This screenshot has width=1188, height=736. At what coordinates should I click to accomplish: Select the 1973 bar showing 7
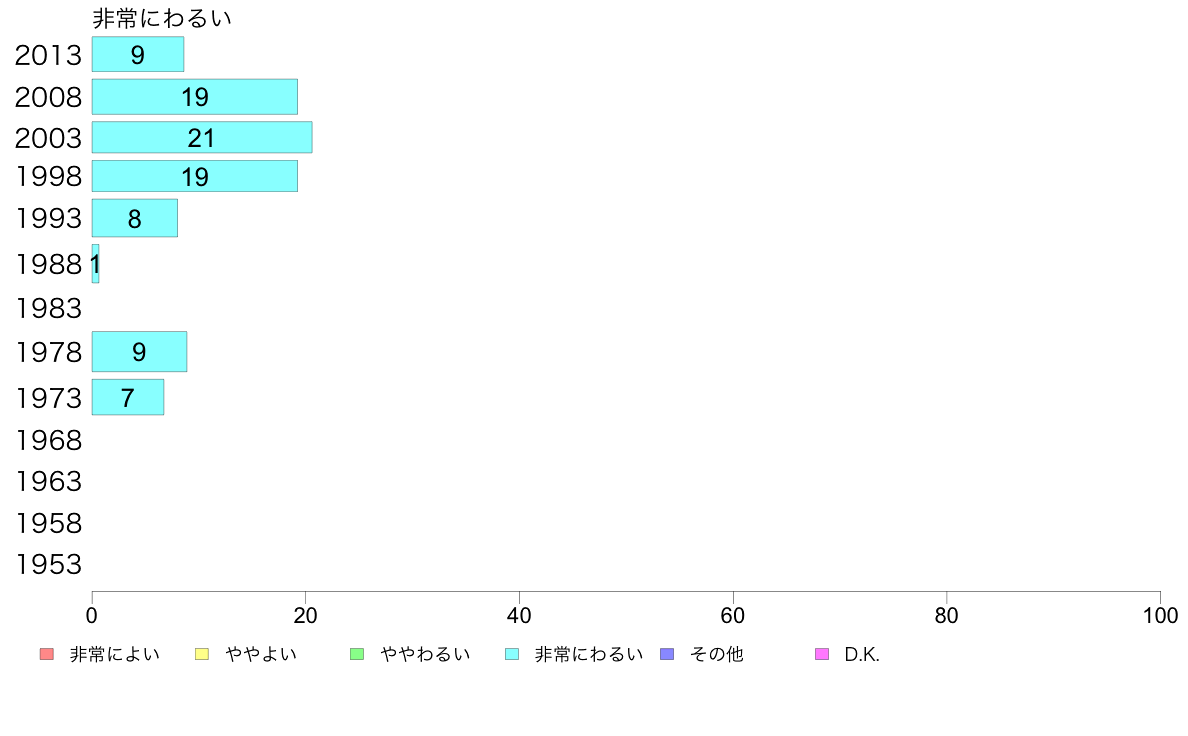128,397
